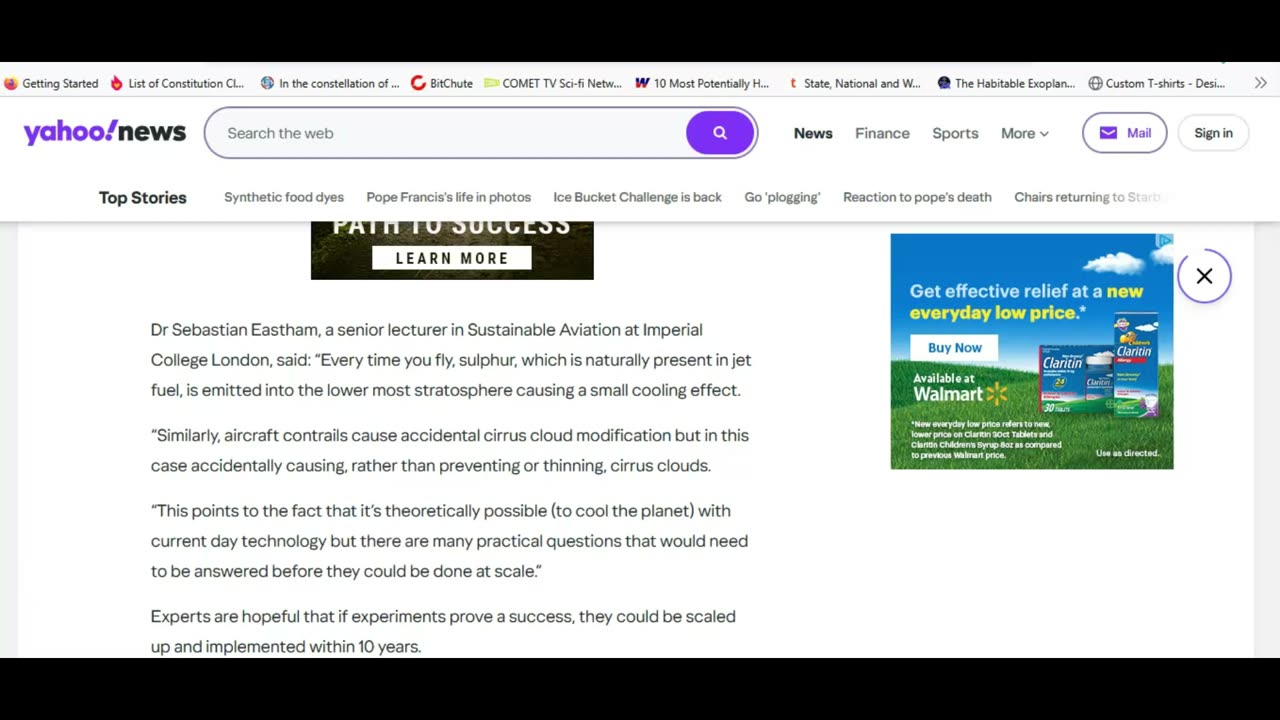Open Pope Francis's life in photos story
1280x720 pixels.
coord(449,197)
